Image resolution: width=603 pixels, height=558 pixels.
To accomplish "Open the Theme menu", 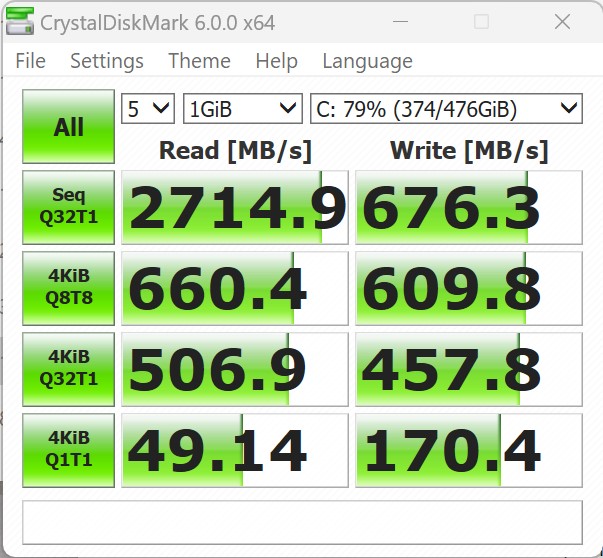I will point(199,61).
